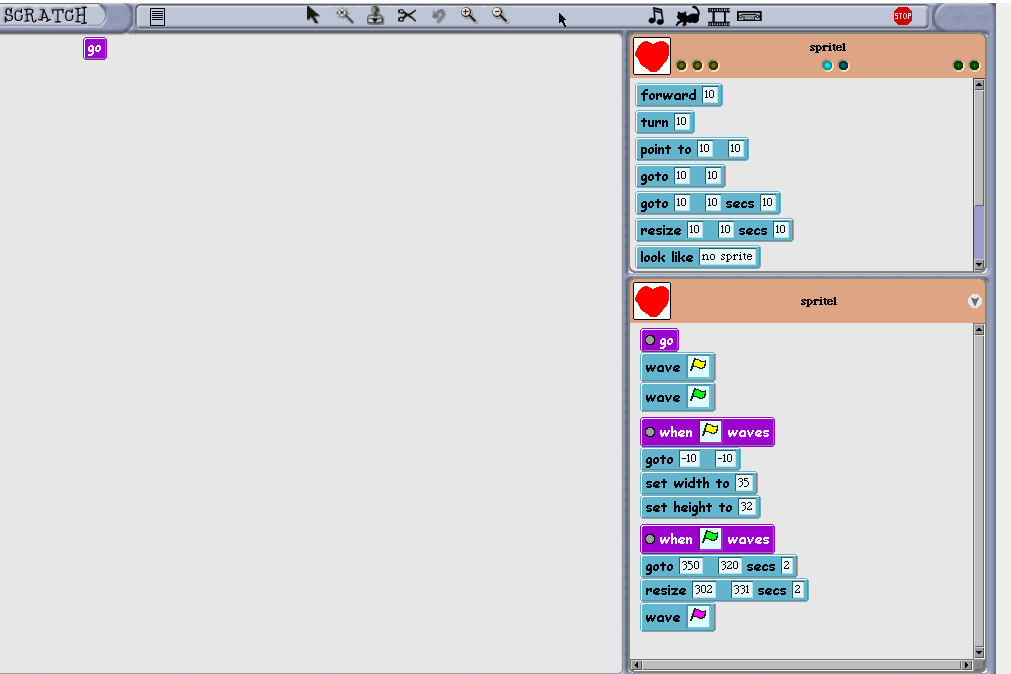This screenshot has width=1011, height=674.
Task: Click the flag icon inside the wave block
Action: tap(700, 367)
